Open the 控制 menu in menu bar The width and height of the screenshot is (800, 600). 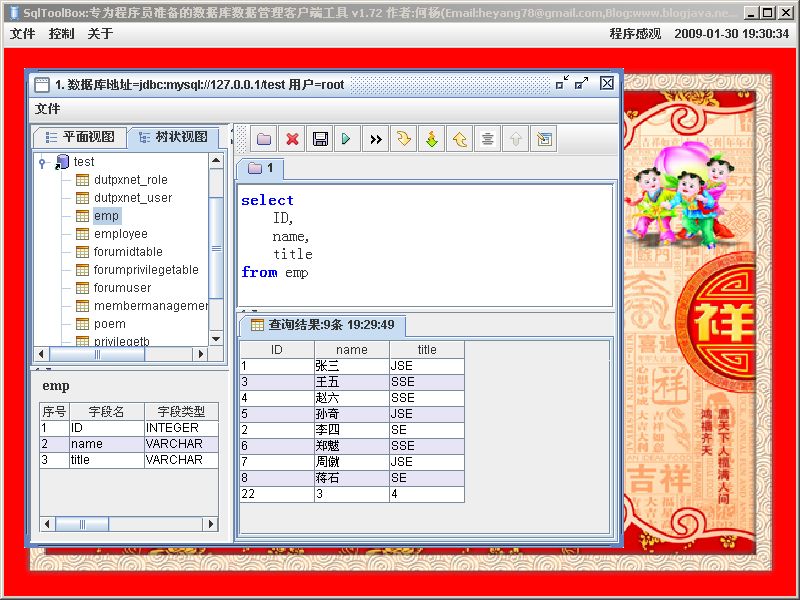point(61,34)
